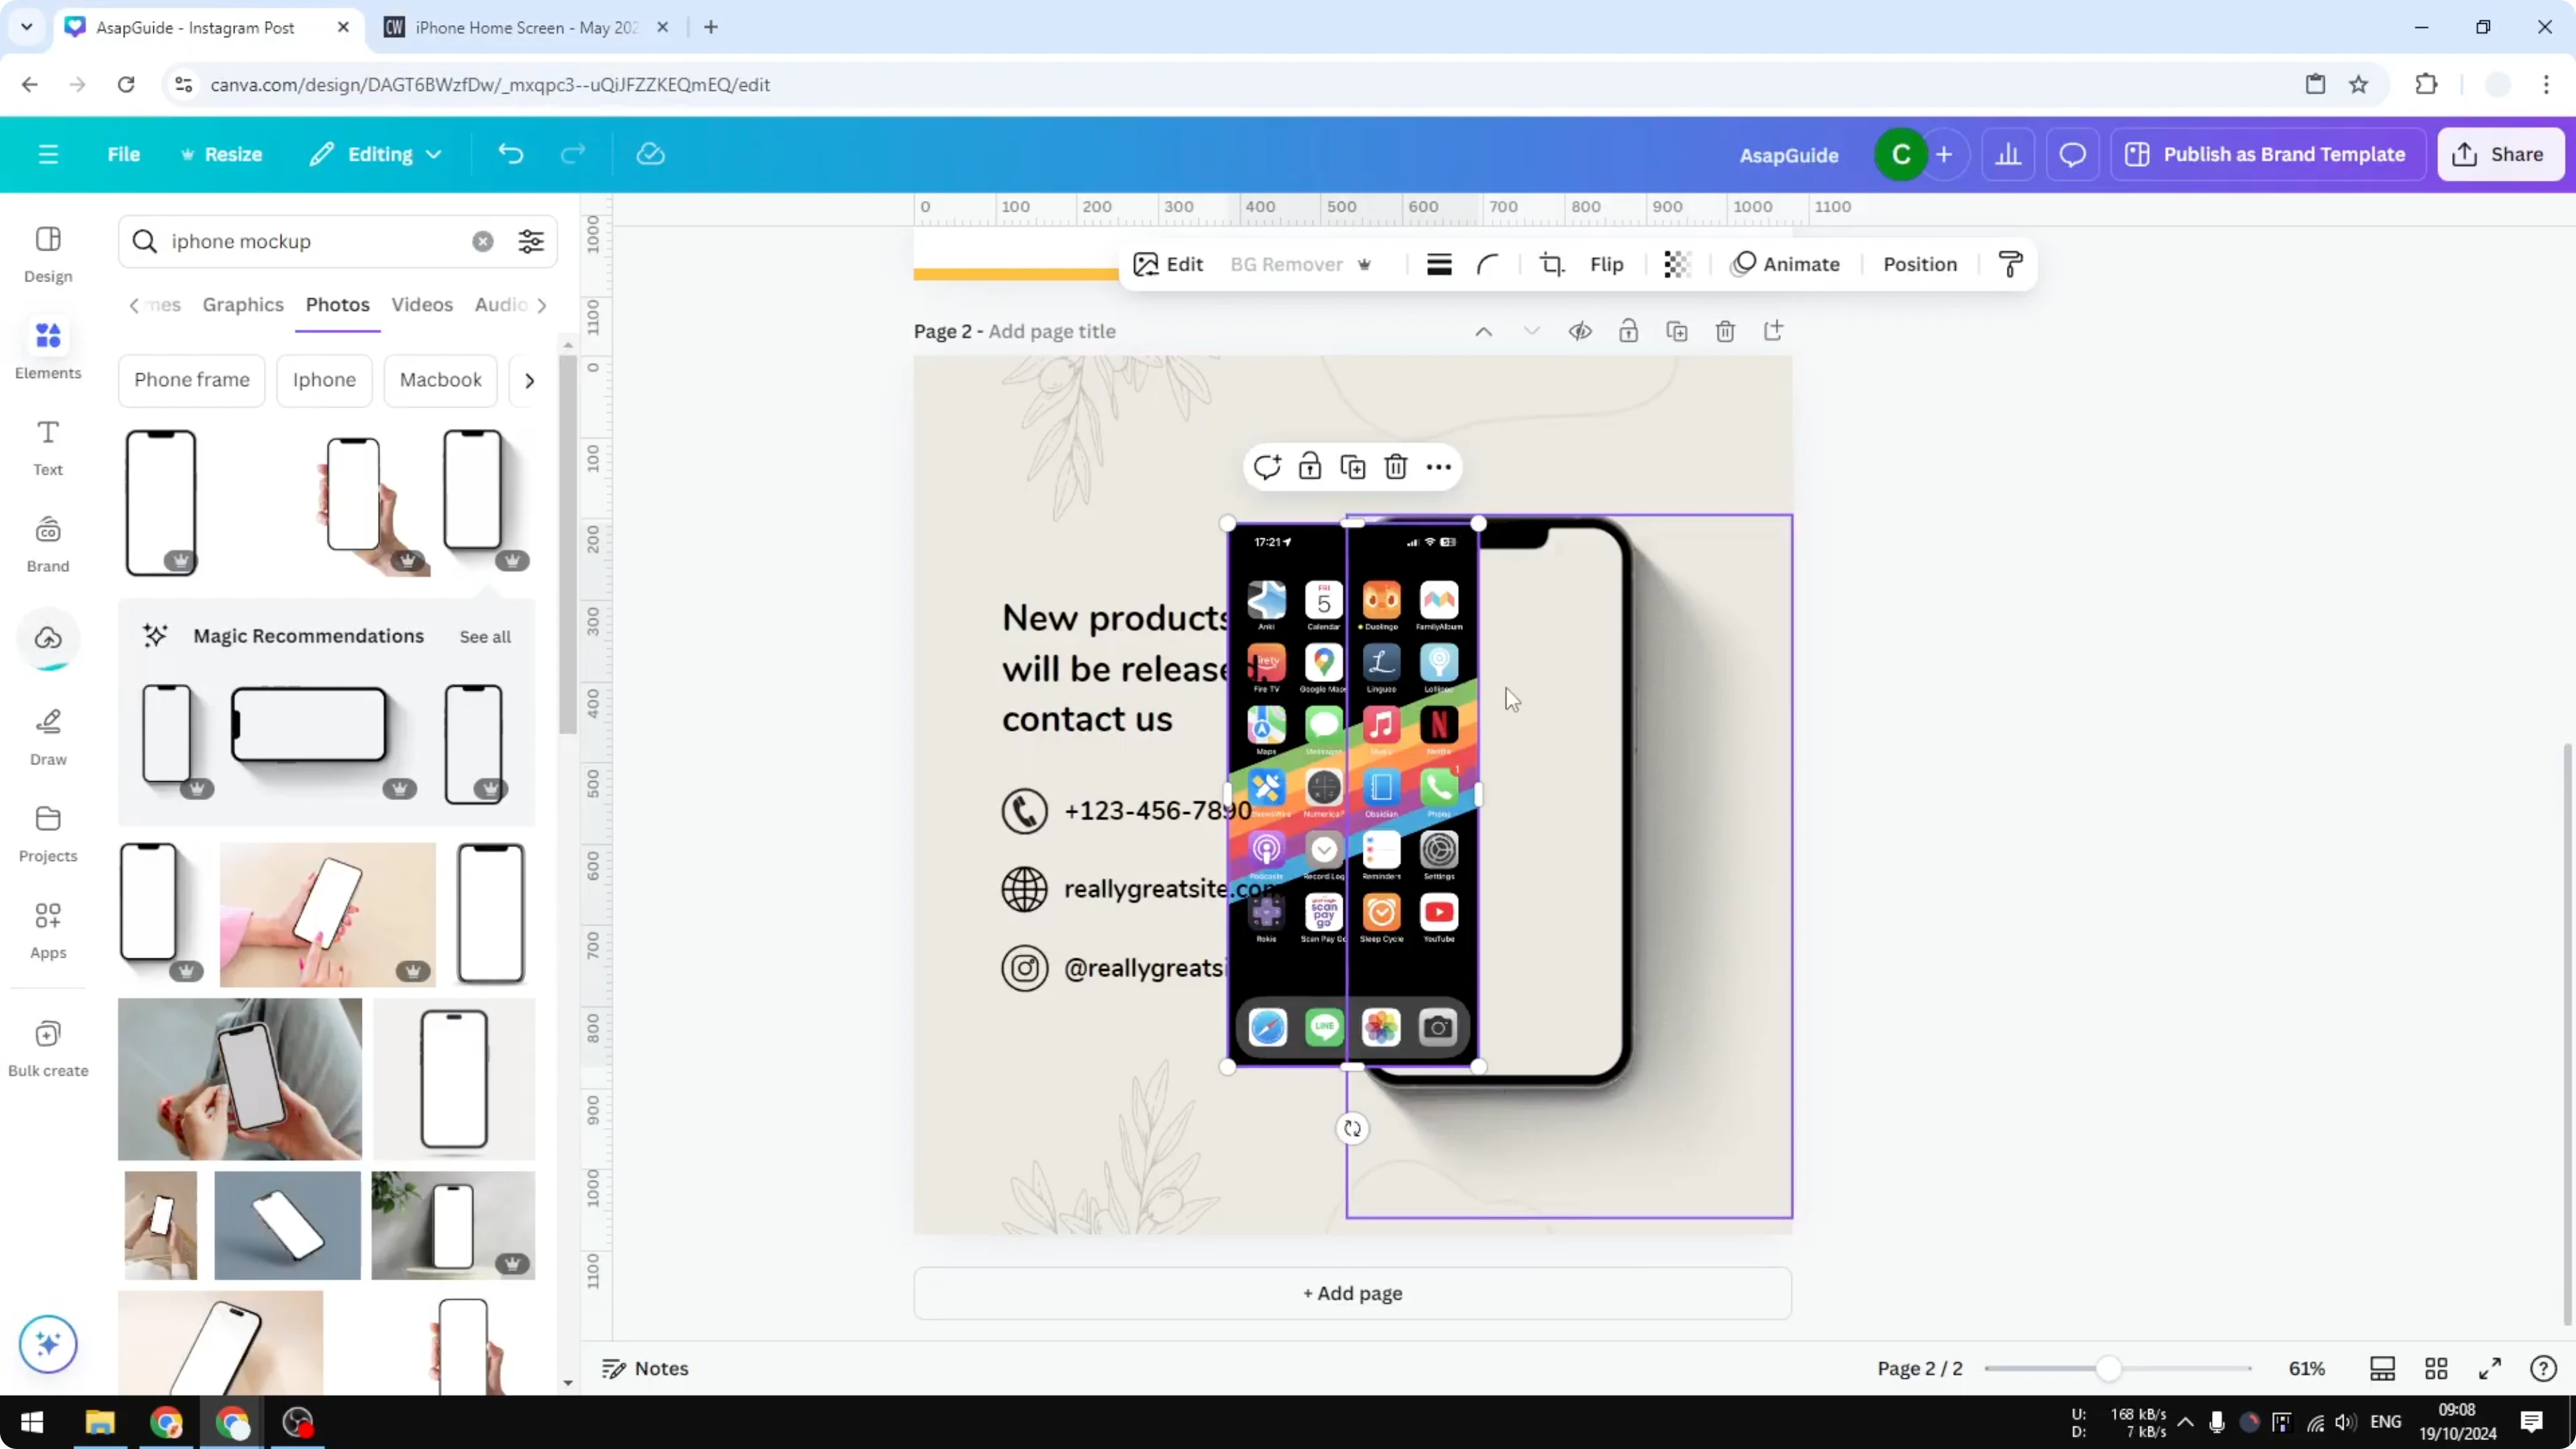Click the Add page button
The height and width of the screenshot is (1449, 2576).
point(1352,1292)
